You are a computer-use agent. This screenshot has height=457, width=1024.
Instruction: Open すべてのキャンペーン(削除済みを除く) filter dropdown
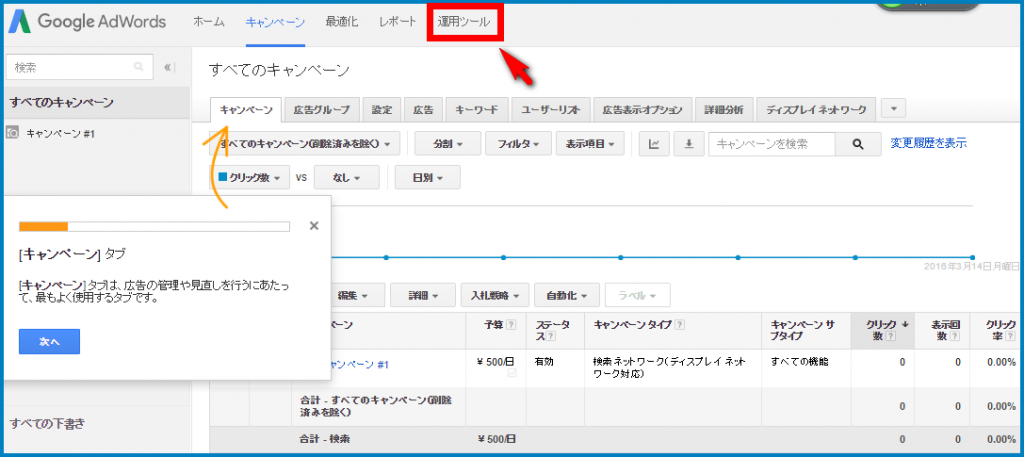(305, 144)
